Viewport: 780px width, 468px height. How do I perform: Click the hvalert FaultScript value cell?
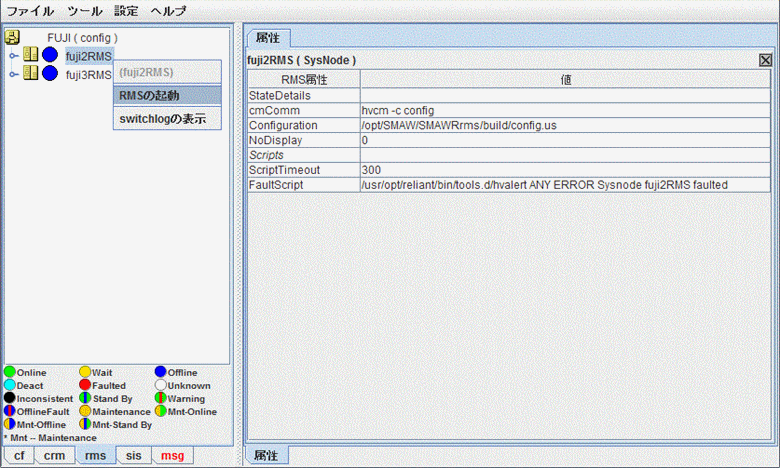pos(566,185)
